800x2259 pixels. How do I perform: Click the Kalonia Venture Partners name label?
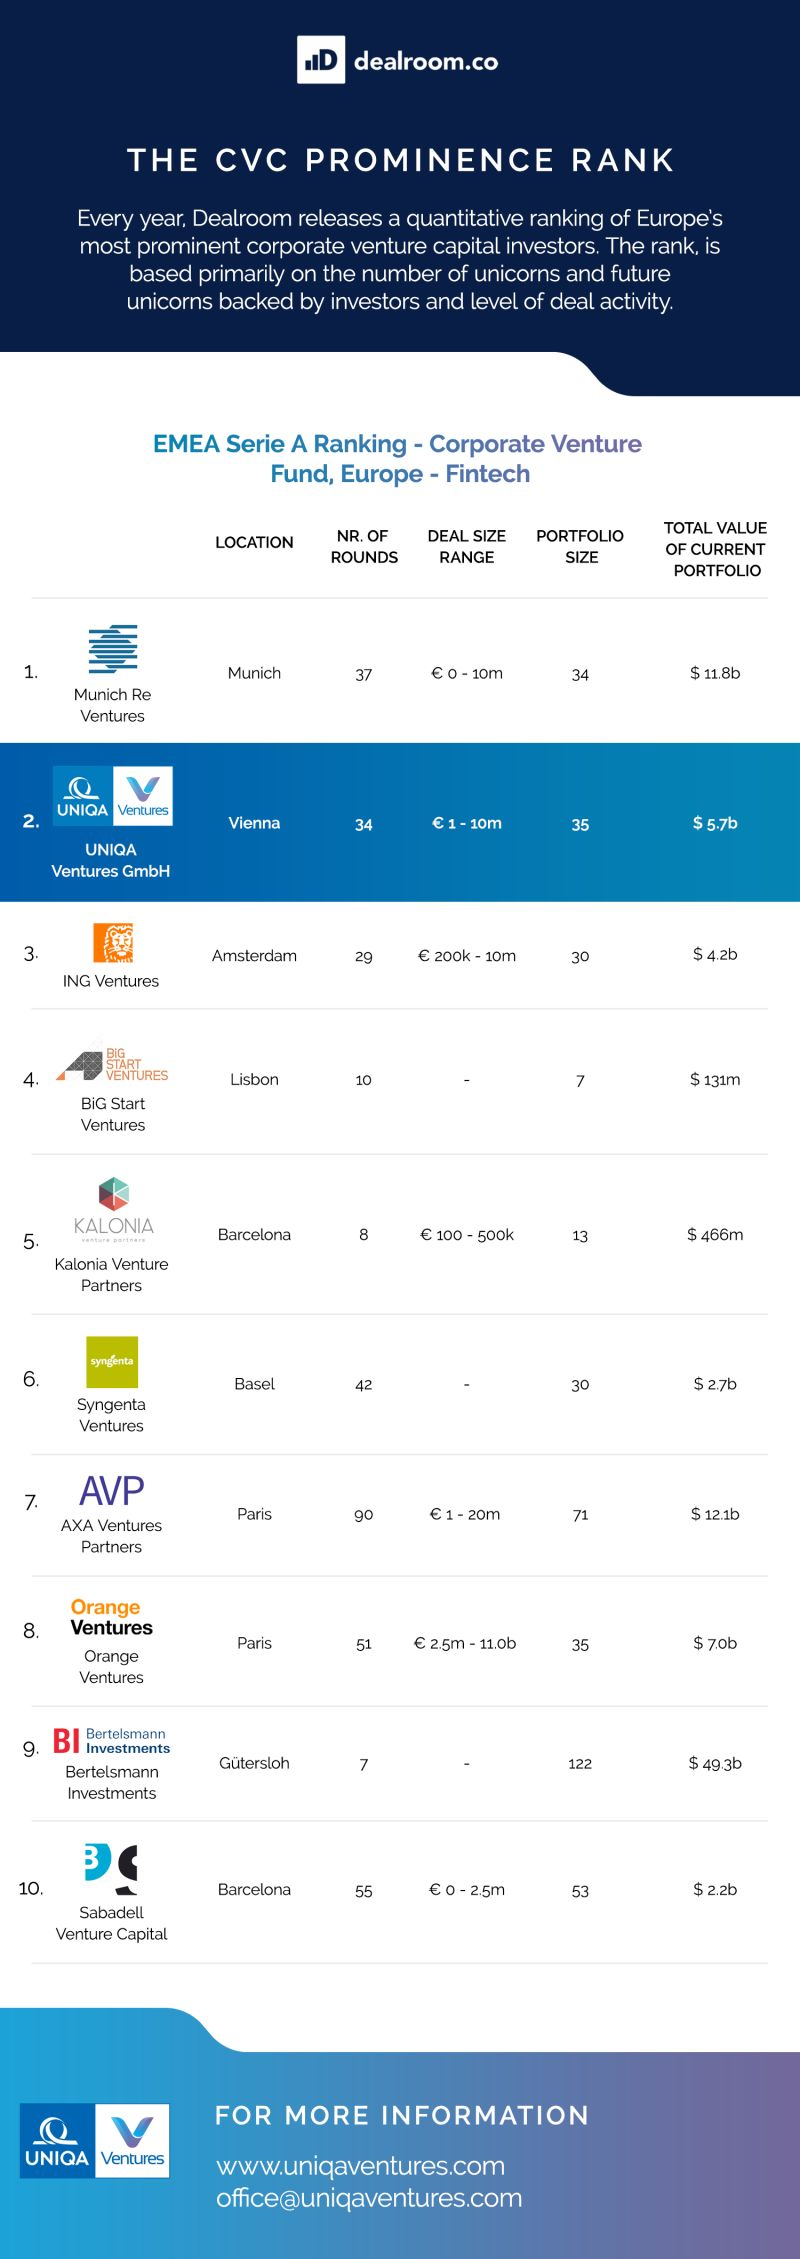pos(111,1275)
